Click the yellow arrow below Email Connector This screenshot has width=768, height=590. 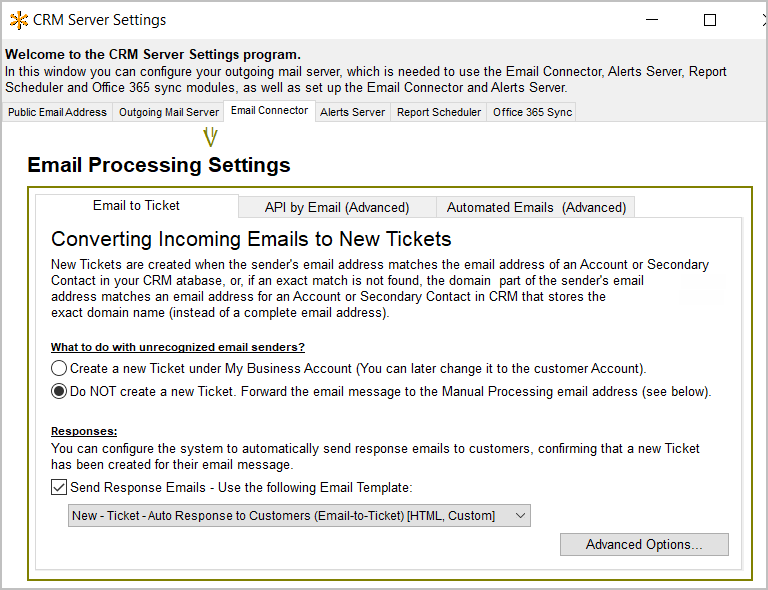(210, 137)
